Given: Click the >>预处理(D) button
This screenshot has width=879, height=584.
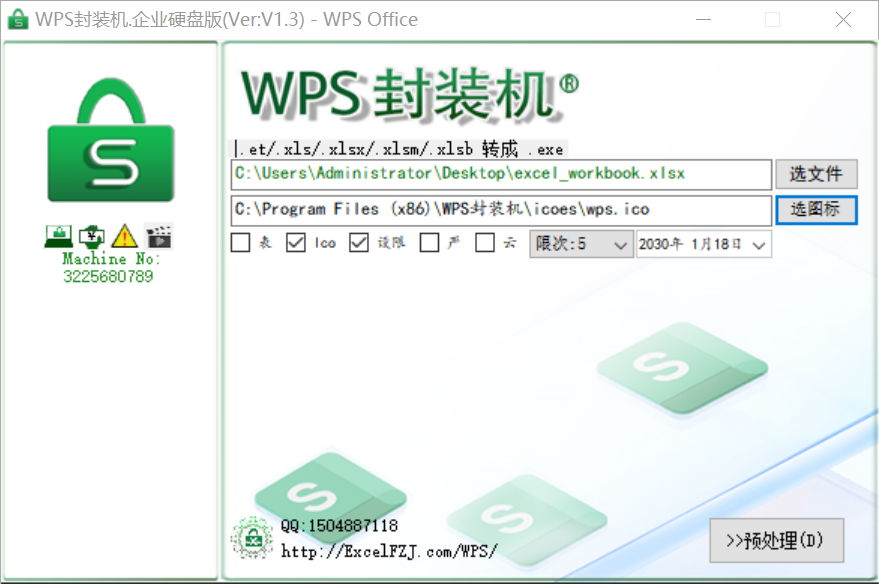Looking at the screenshot, I should point(776,540).
